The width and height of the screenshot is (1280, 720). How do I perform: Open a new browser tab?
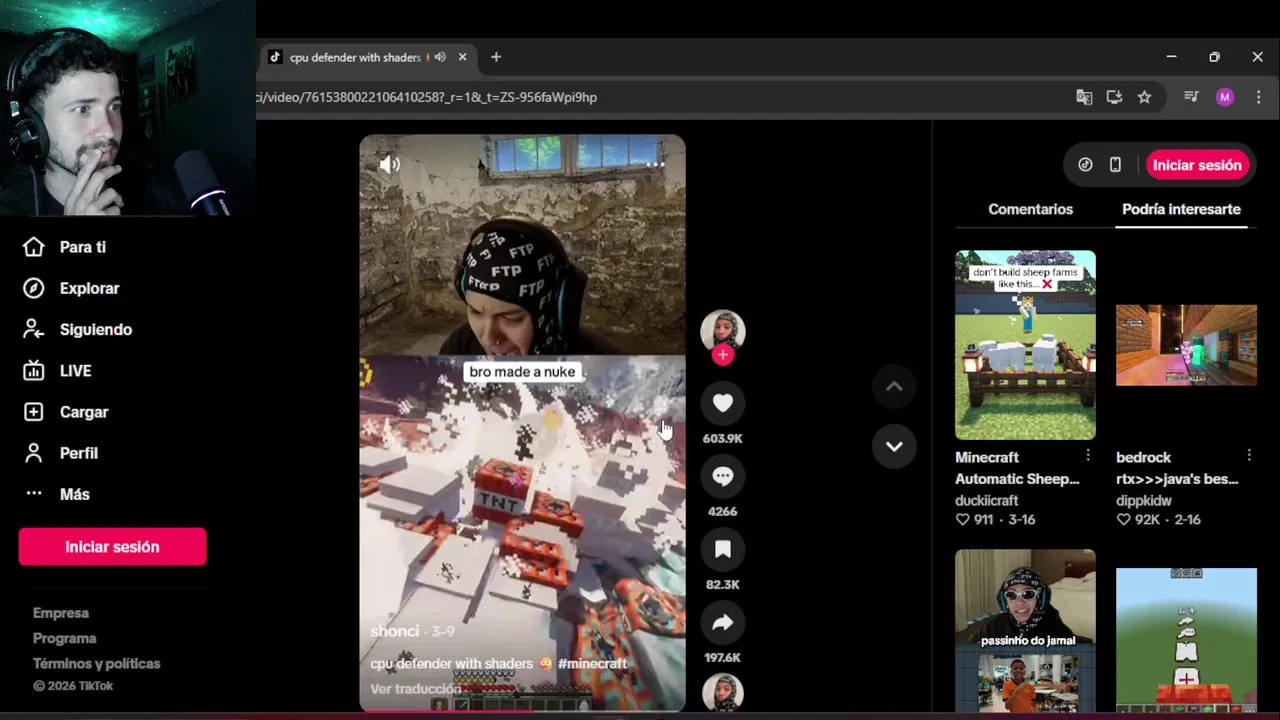click(x=496, y=57)
